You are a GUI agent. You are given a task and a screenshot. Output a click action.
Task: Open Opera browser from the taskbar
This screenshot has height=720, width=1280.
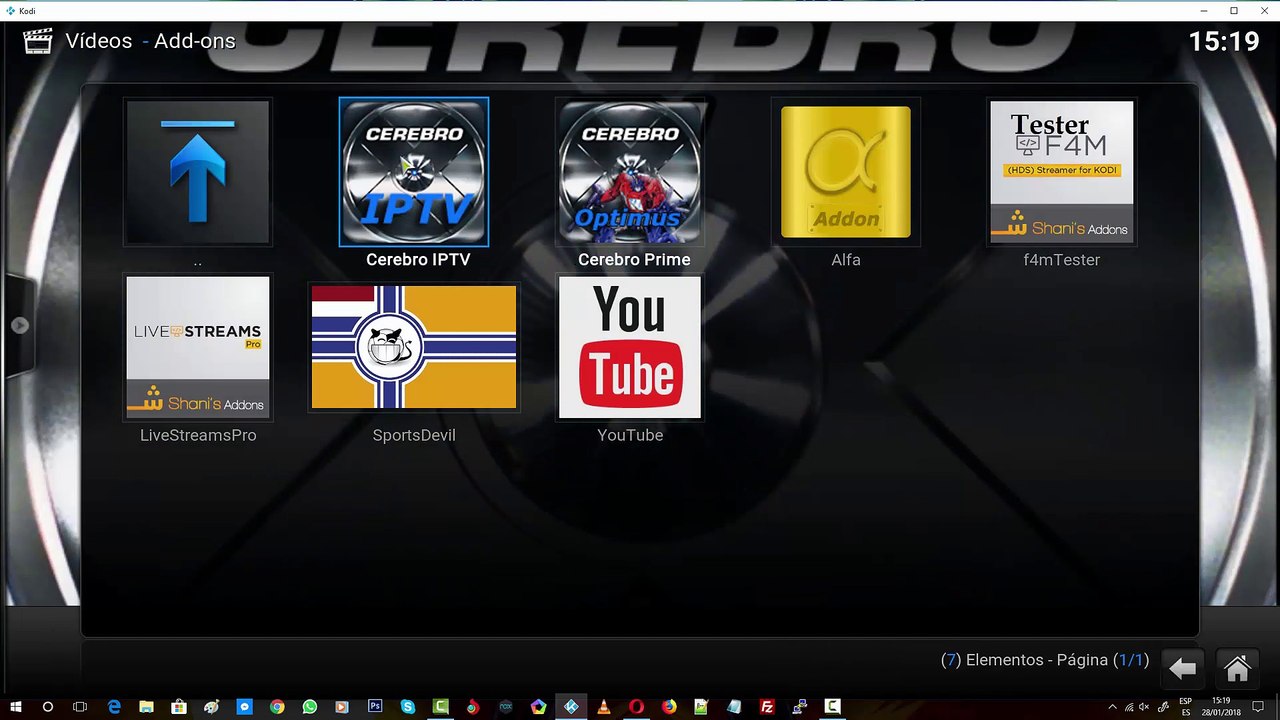636,707
